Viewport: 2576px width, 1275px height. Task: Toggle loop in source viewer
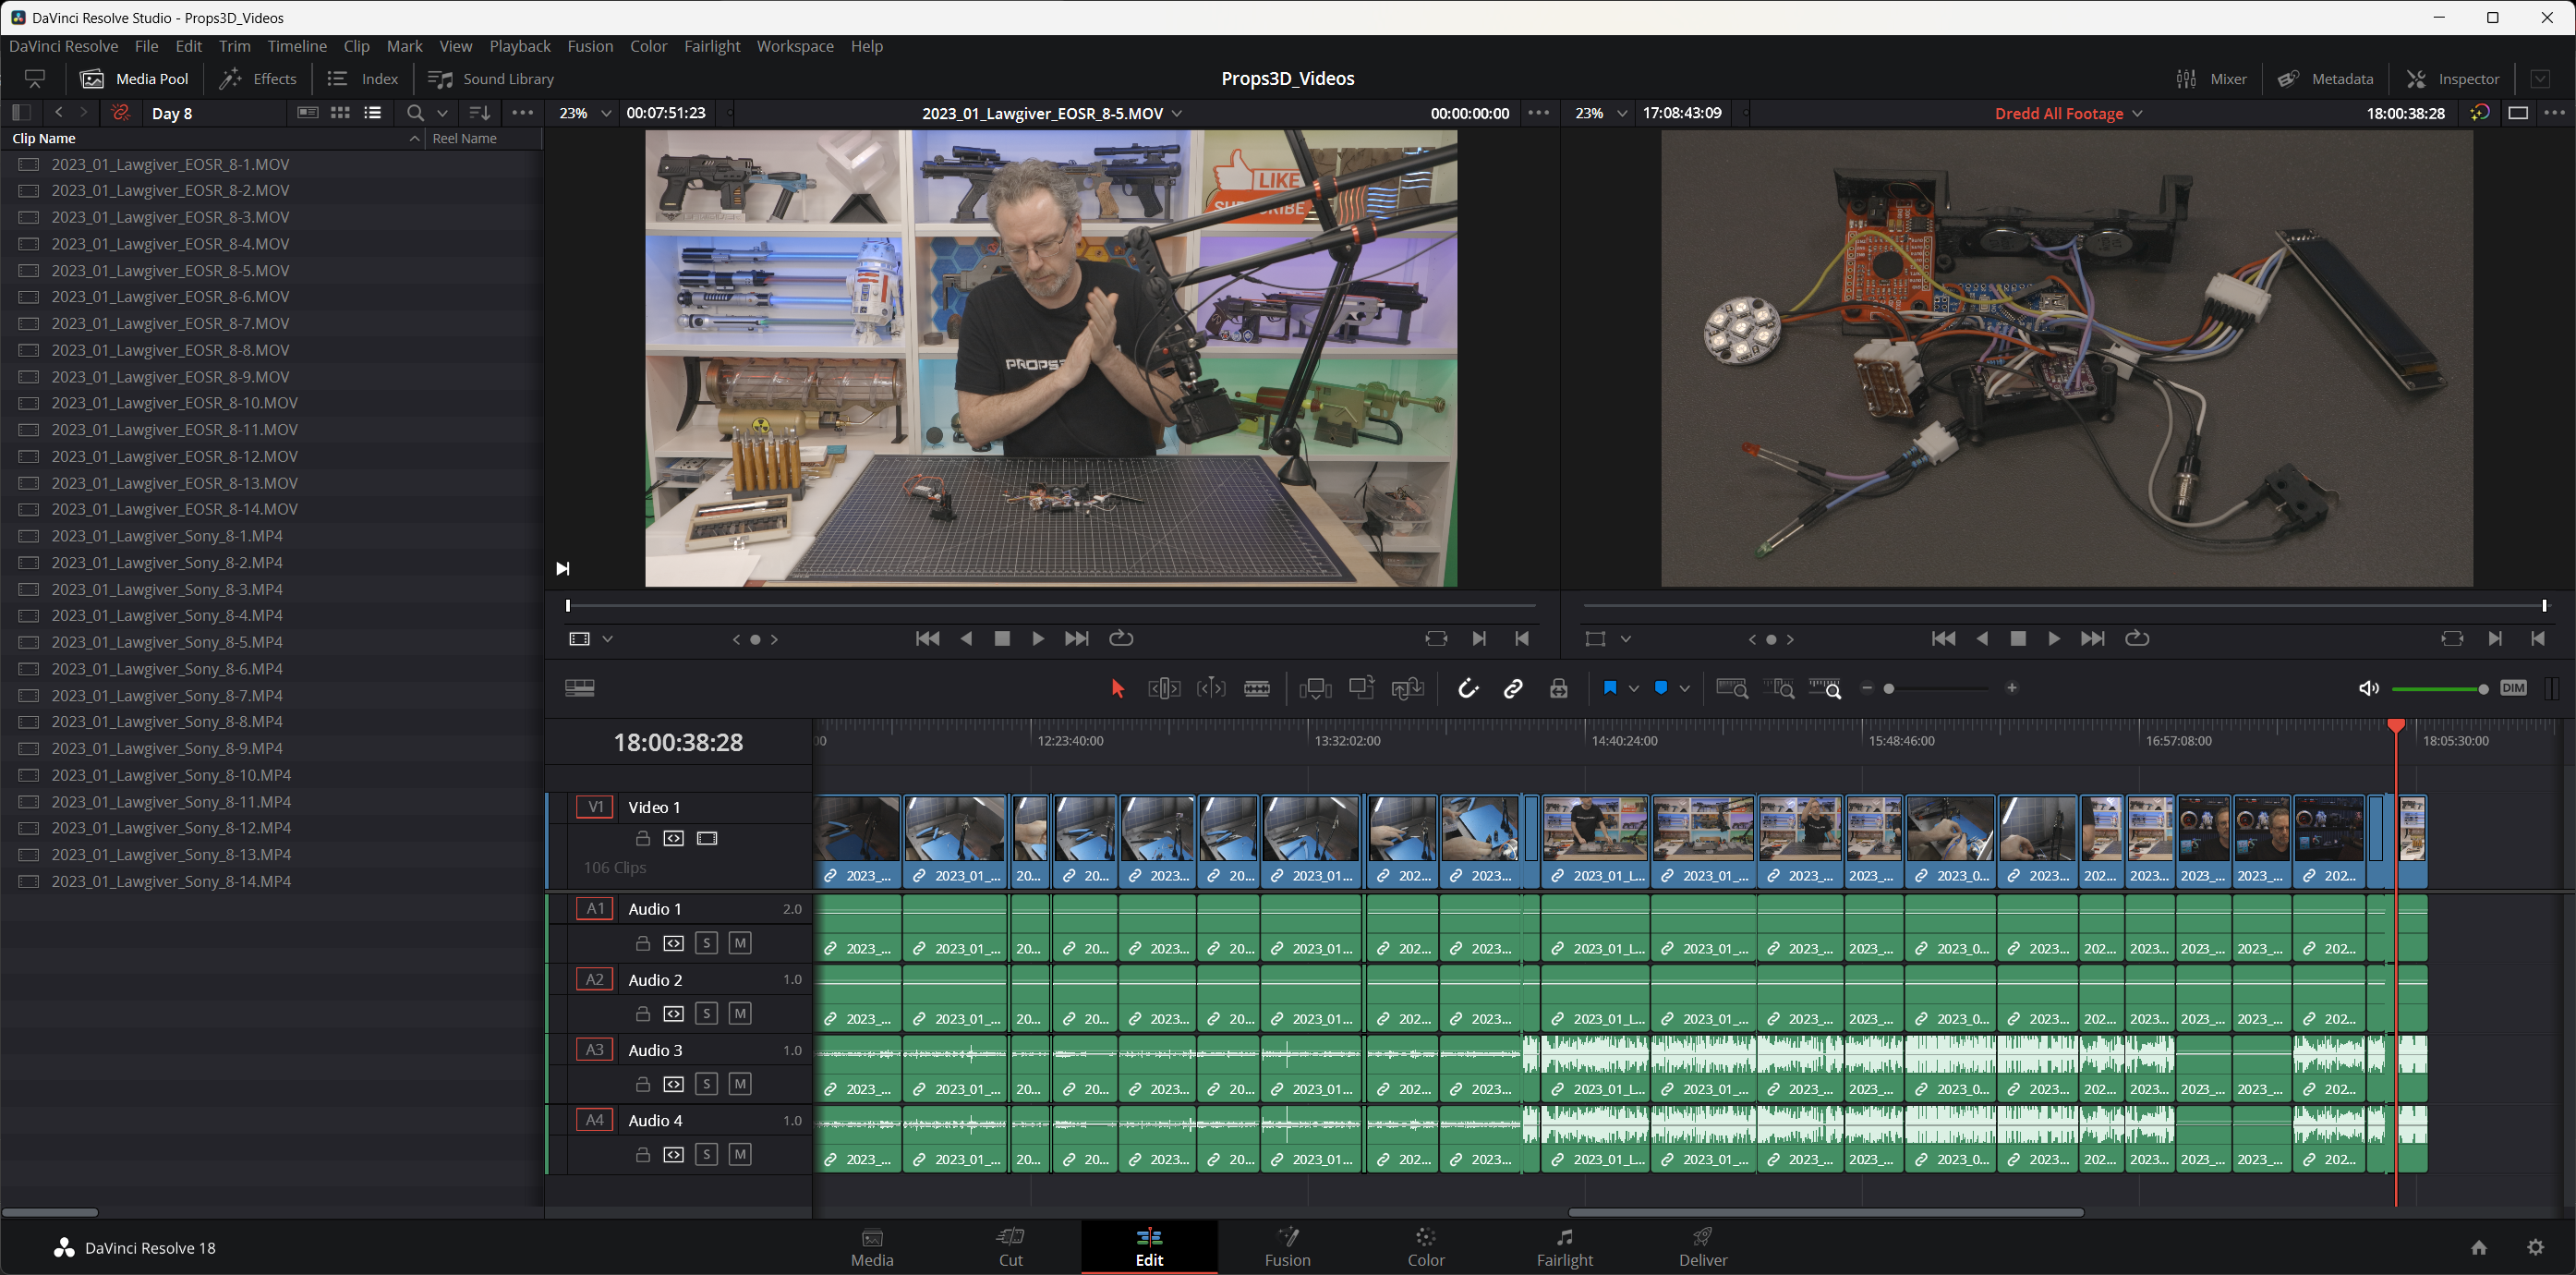(1121, 638)
